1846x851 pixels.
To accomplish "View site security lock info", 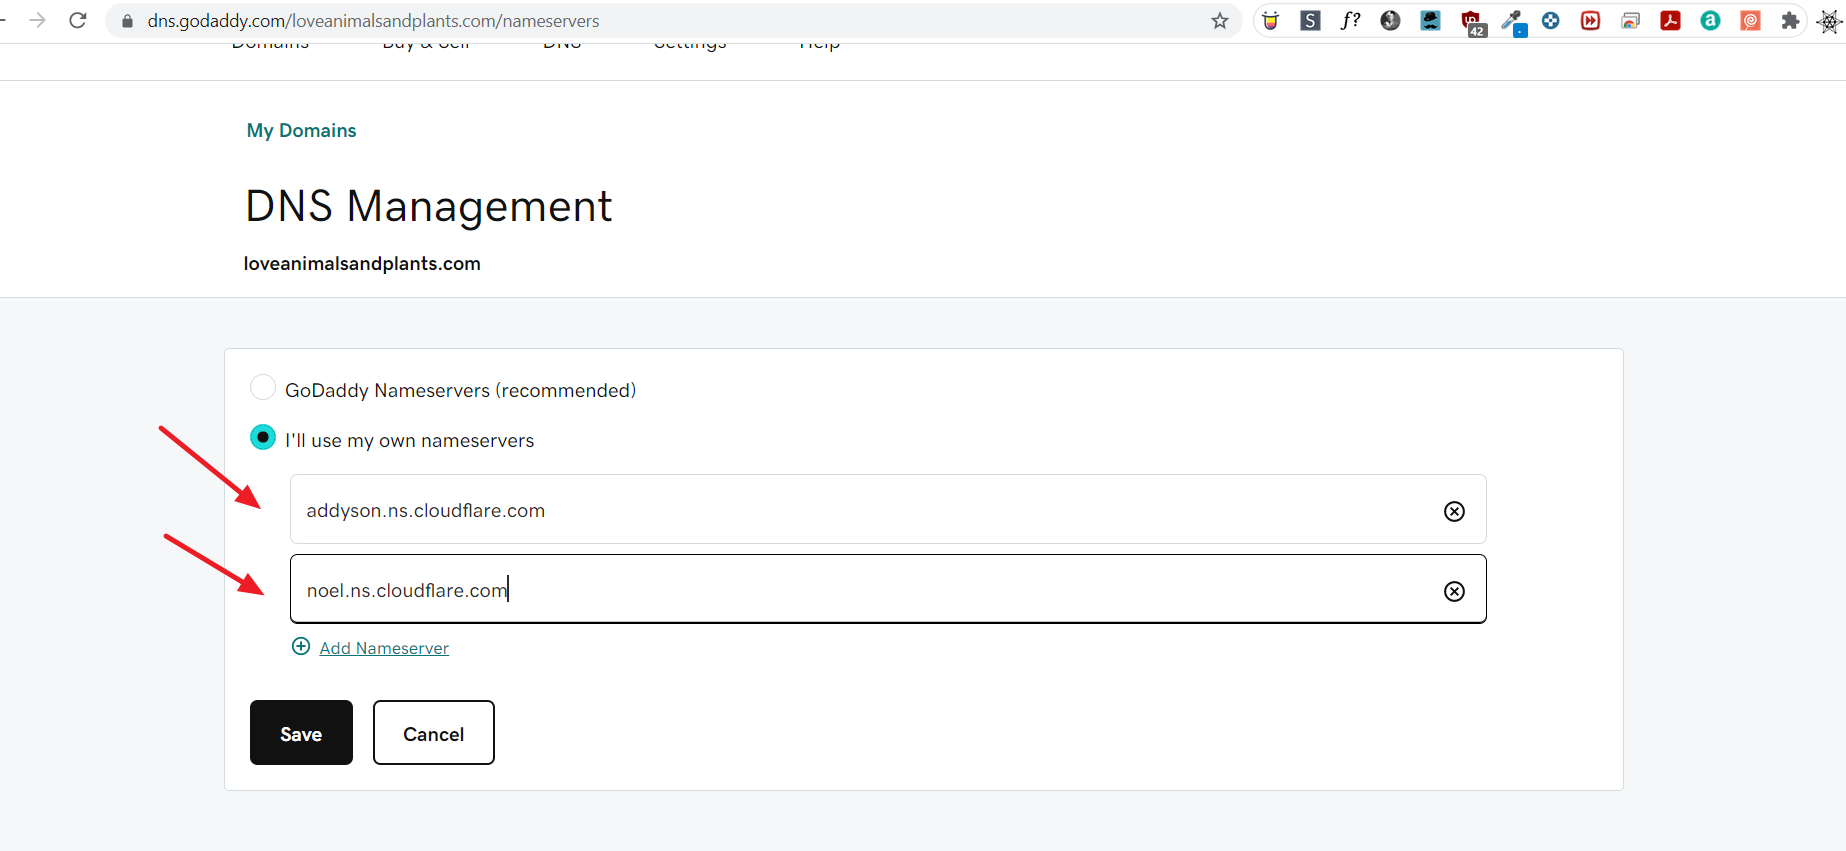I will [127, 21].
